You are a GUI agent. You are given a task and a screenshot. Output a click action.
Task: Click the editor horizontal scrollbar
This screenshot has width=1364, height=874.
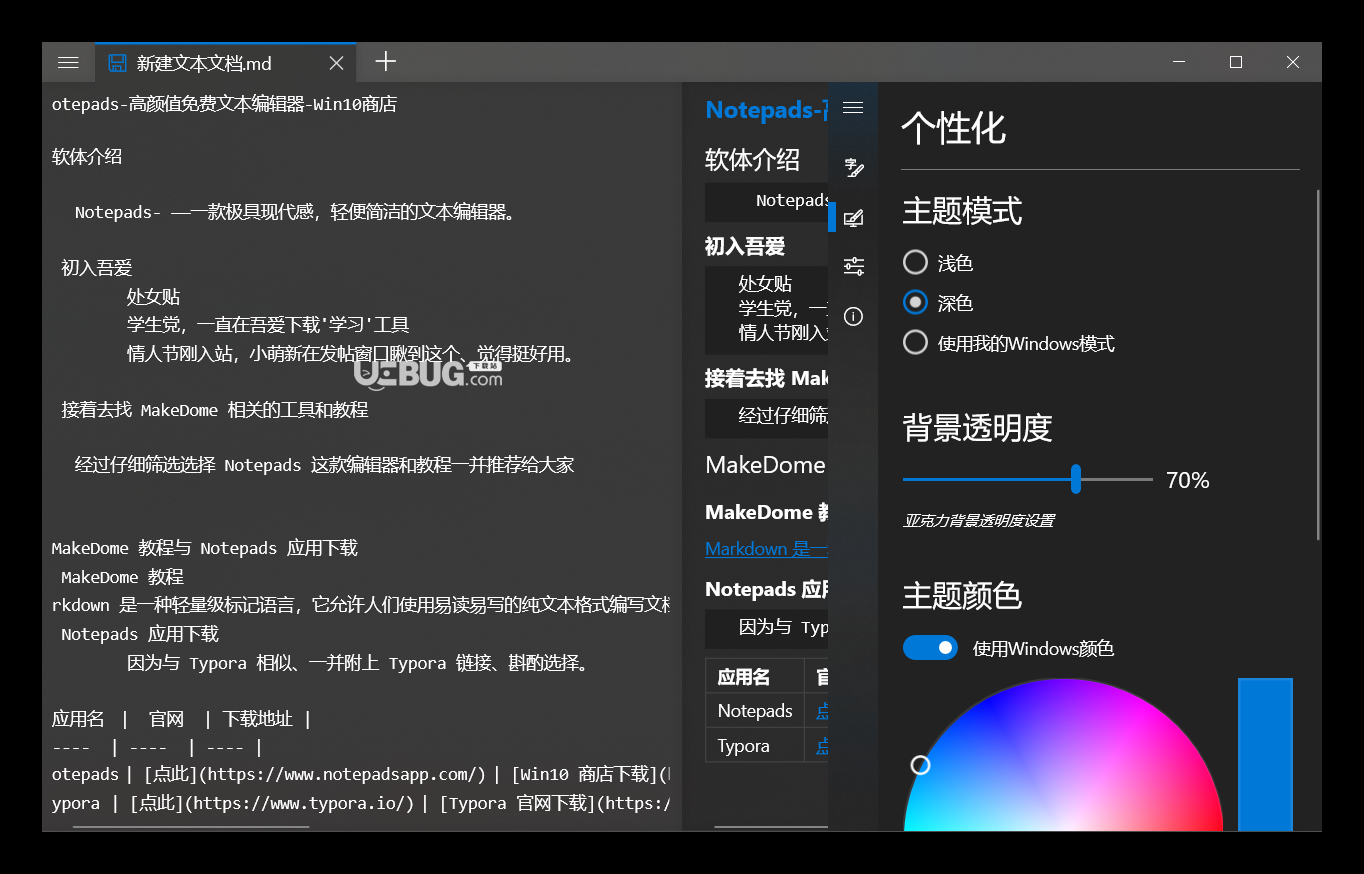click(x=190, y=827)
